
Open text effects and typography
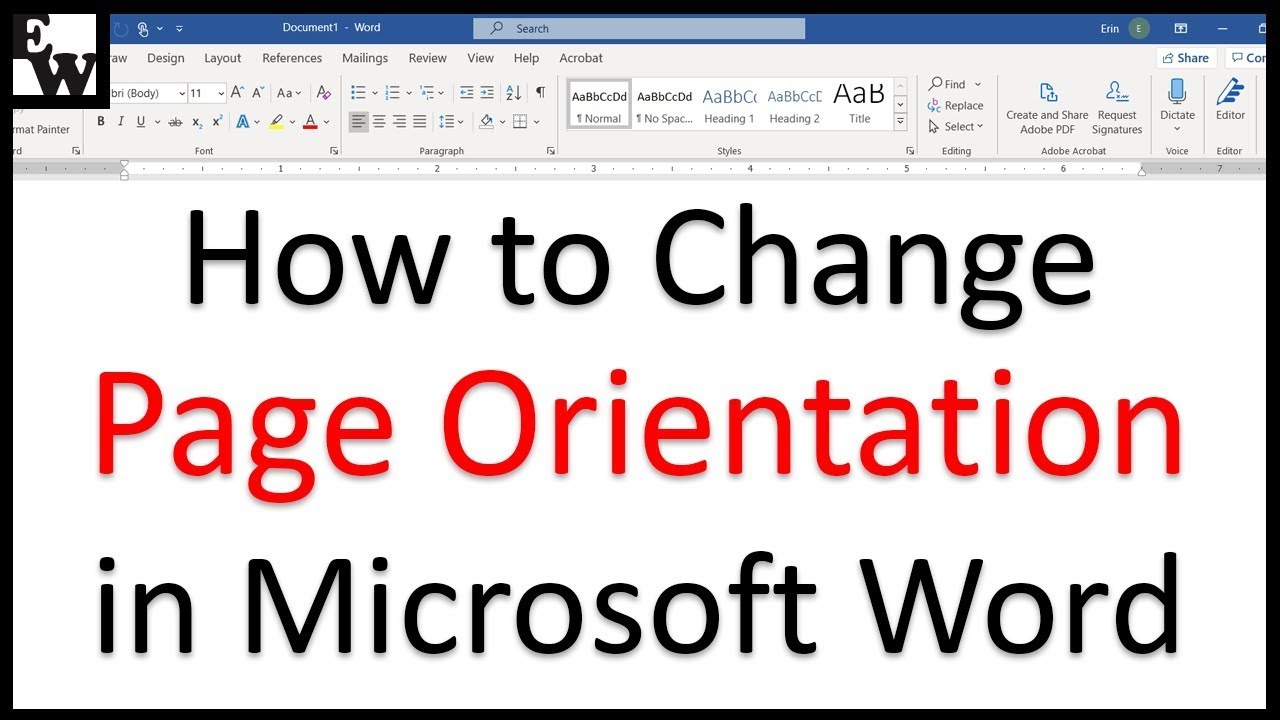point(242,122)
